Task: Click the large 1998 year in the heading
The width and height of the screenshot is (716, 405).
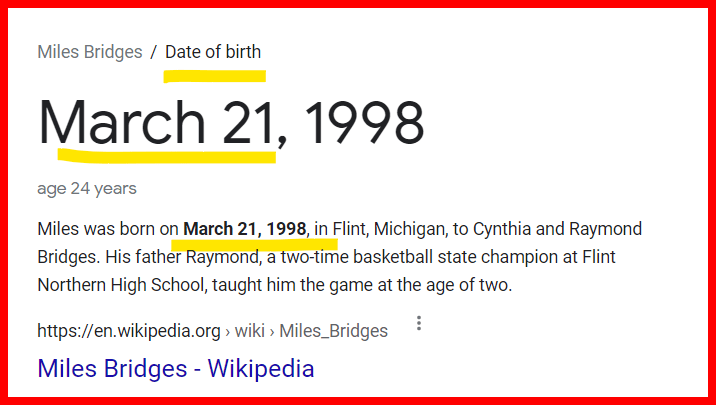Action: coord(364,124)
